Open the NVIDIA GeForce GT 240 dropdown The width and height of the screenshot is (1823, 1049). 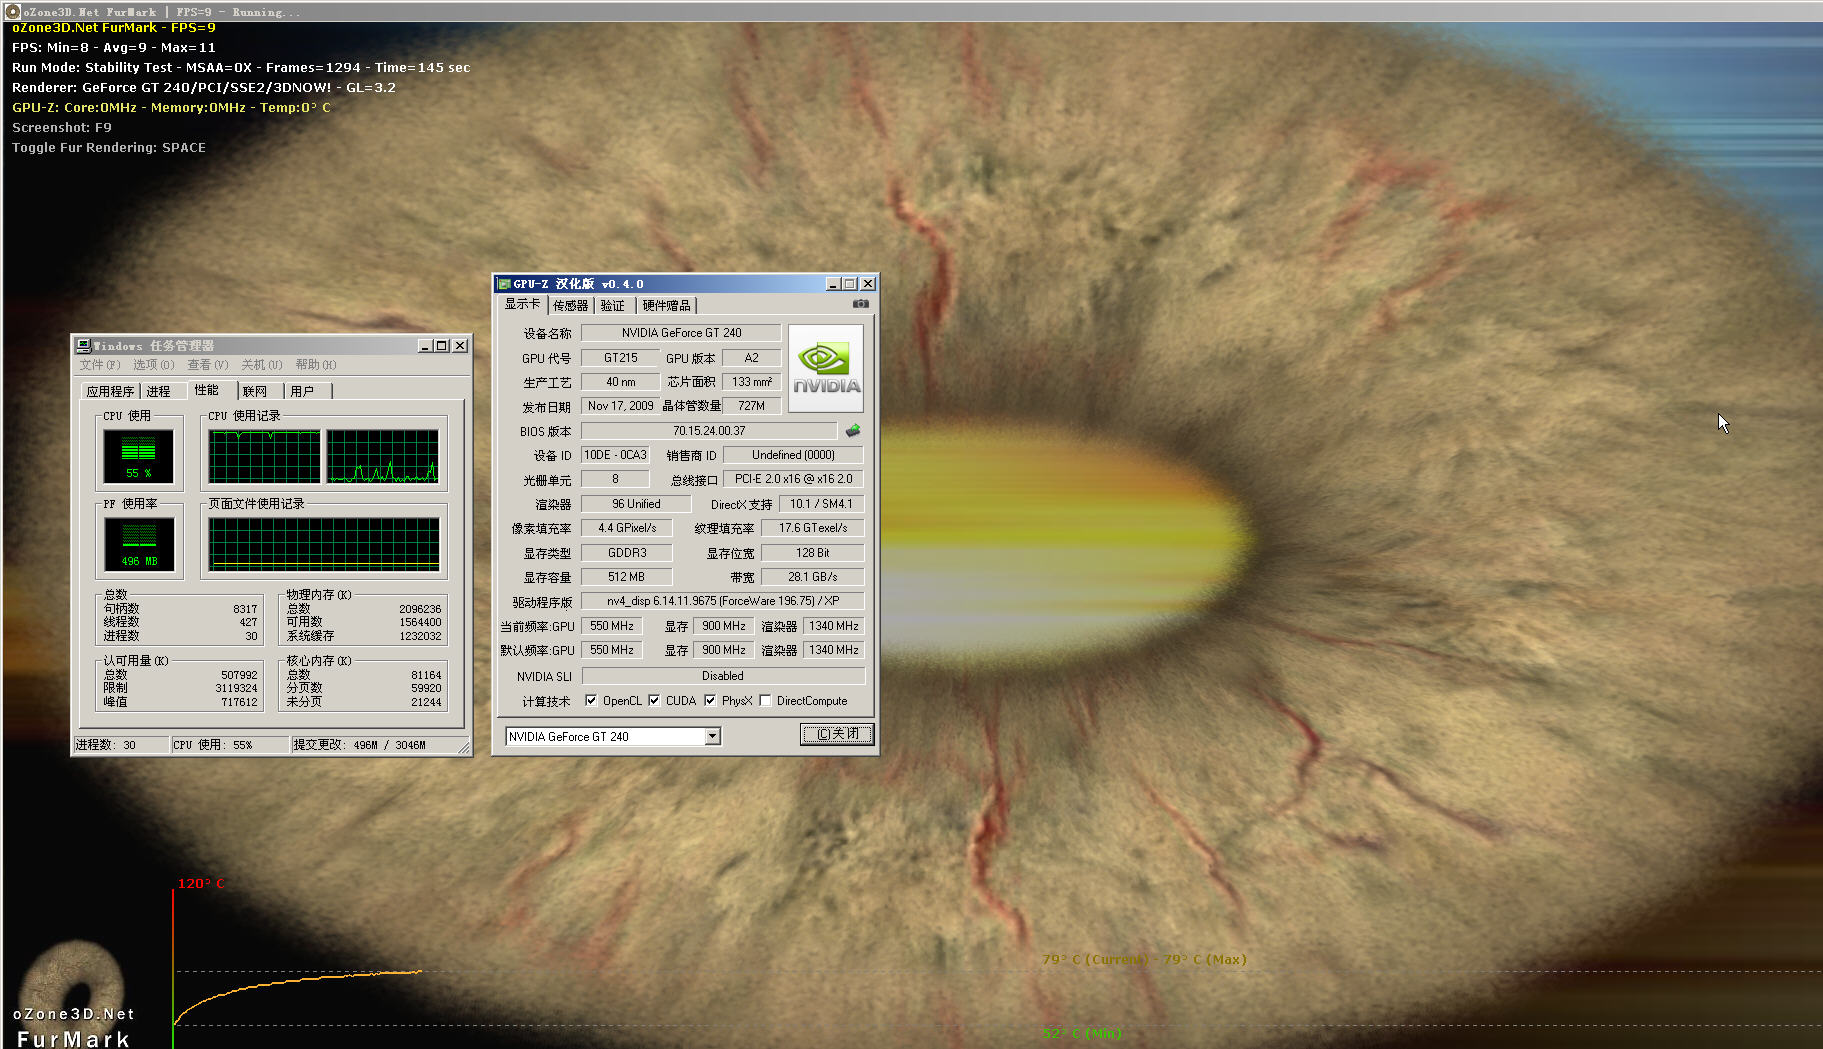coord(712,737)
